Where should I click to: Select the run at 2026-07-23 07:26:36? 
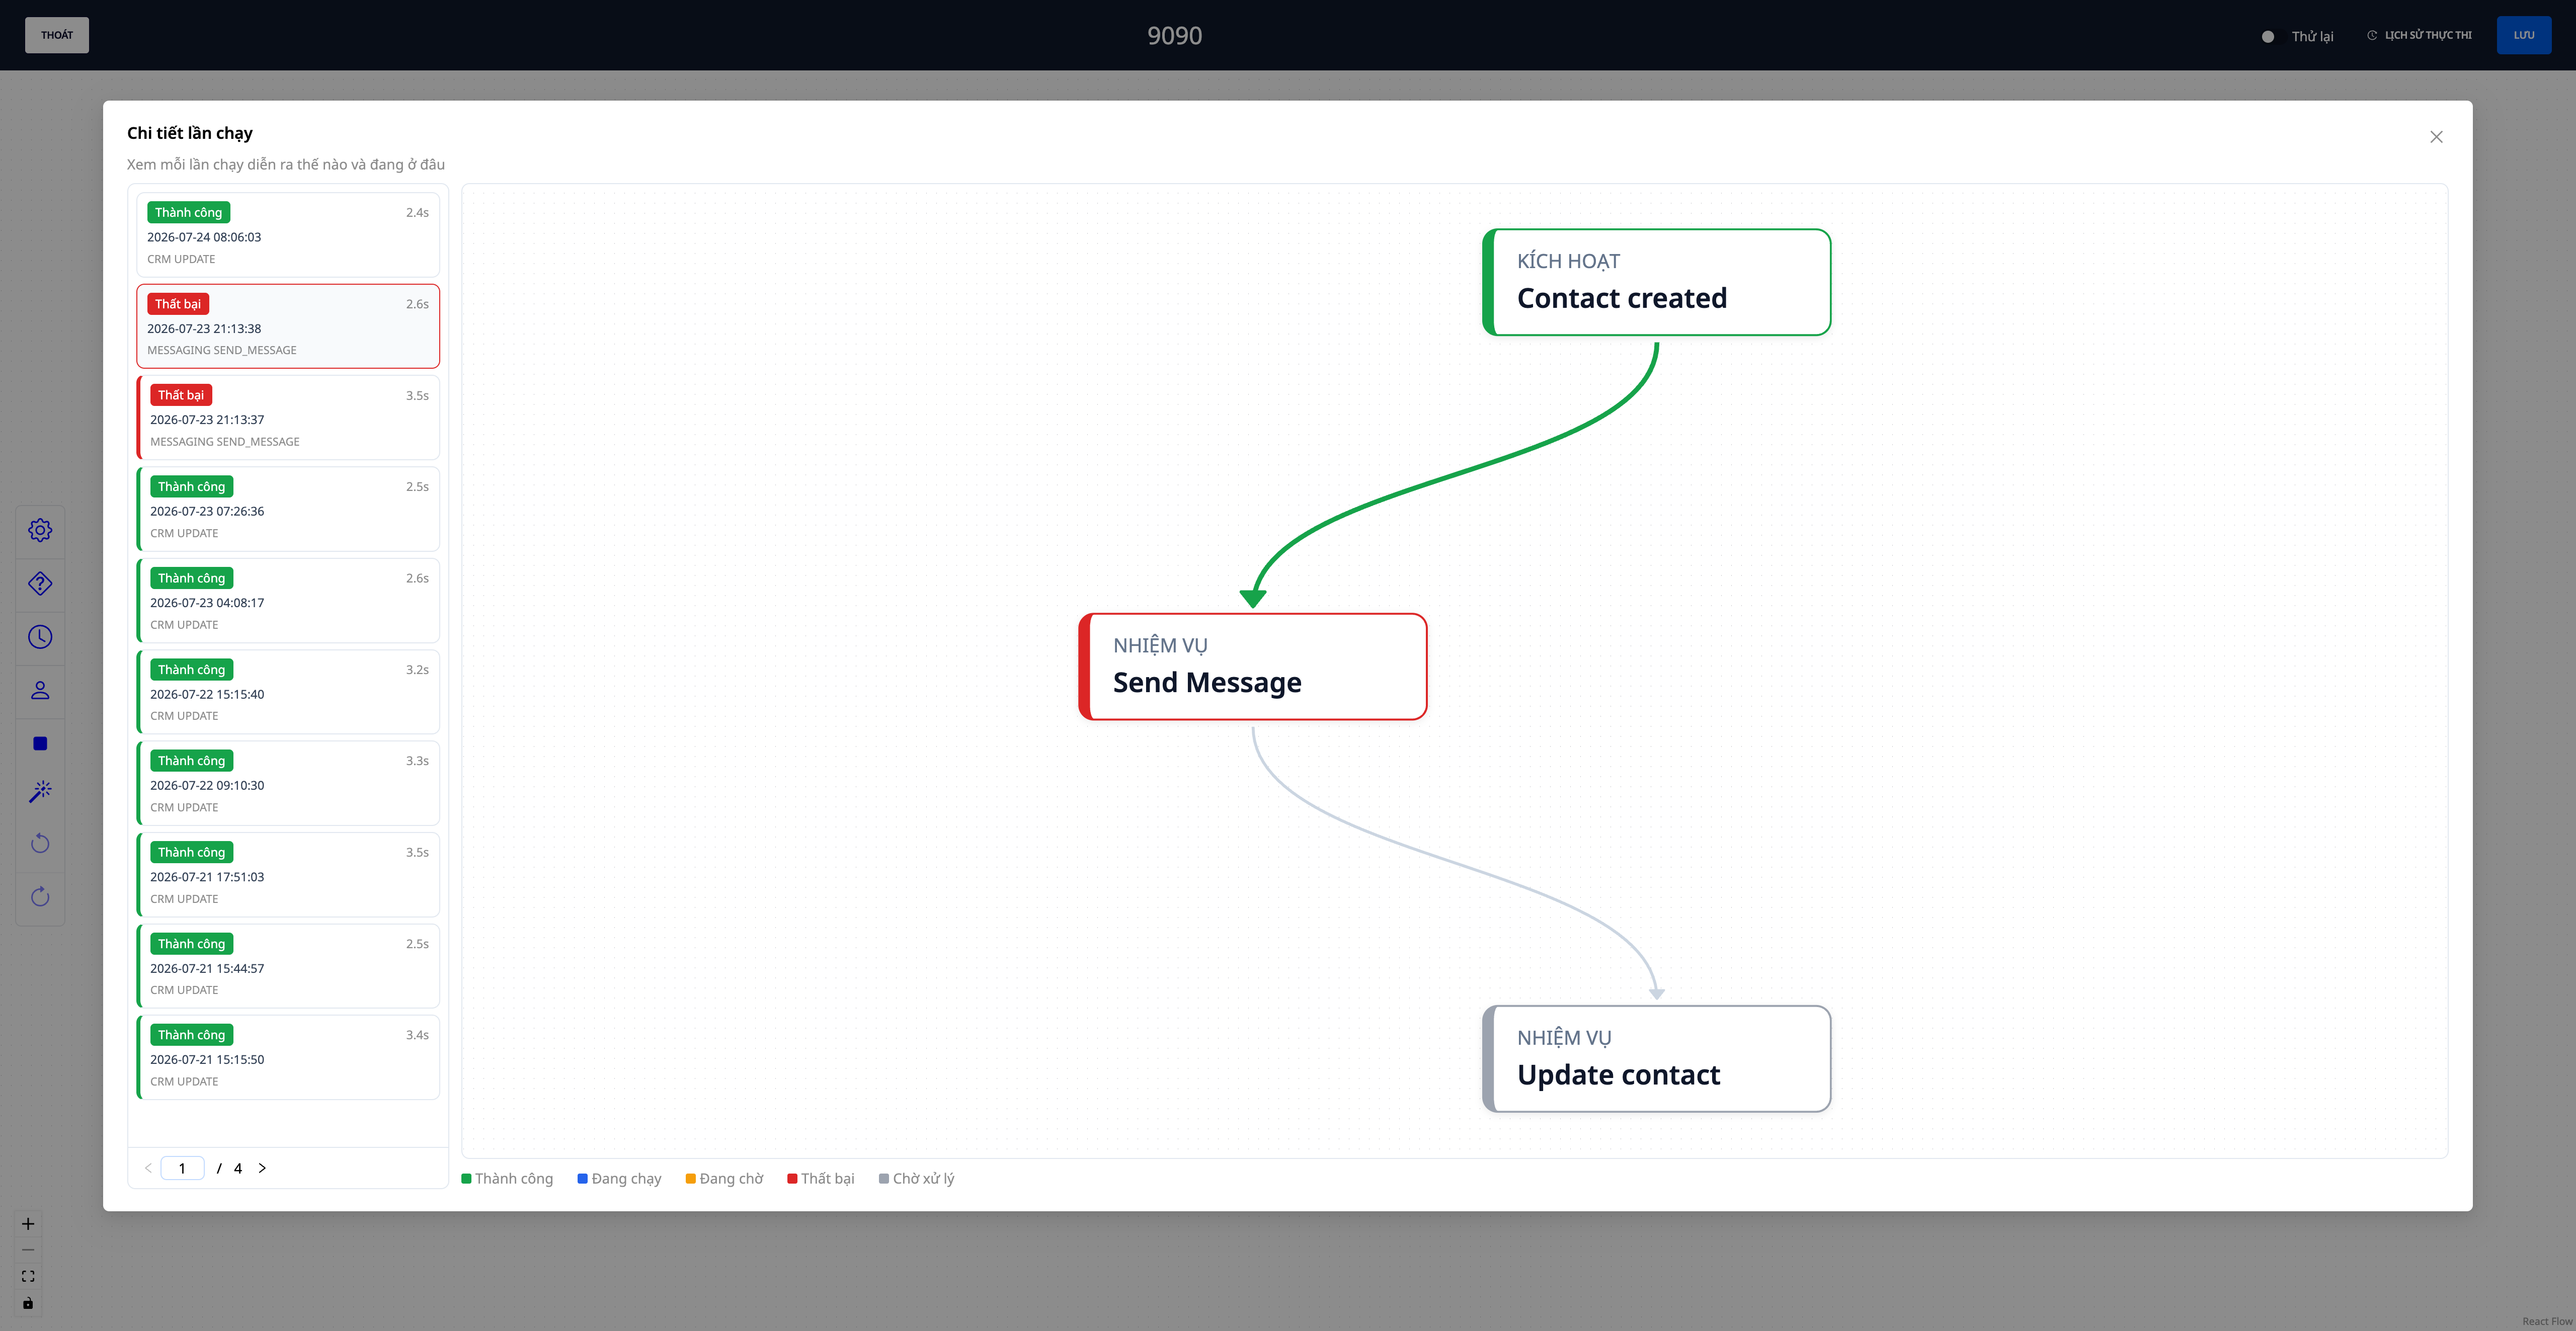(x=288, y=509)
